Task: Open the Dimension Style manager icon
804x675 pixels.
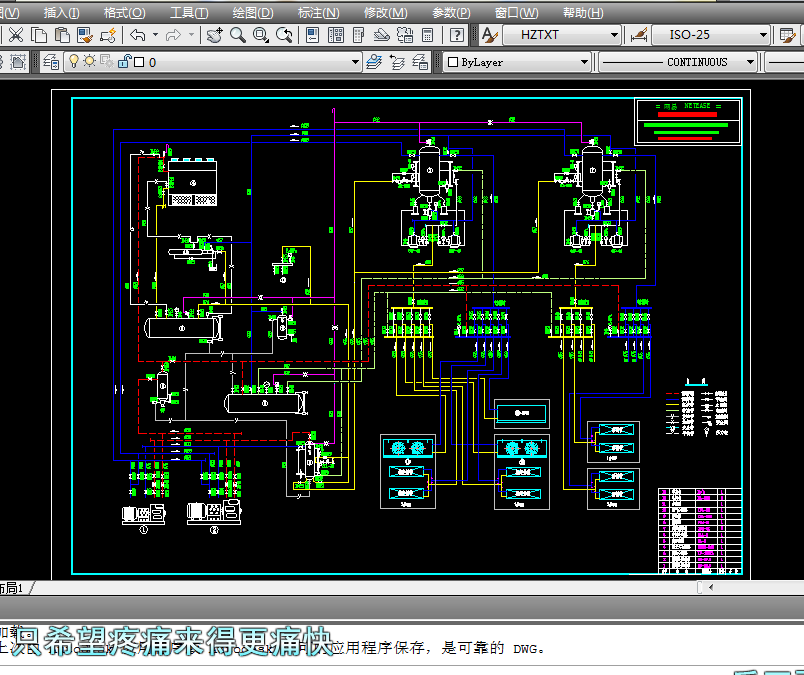Action: 638,35
